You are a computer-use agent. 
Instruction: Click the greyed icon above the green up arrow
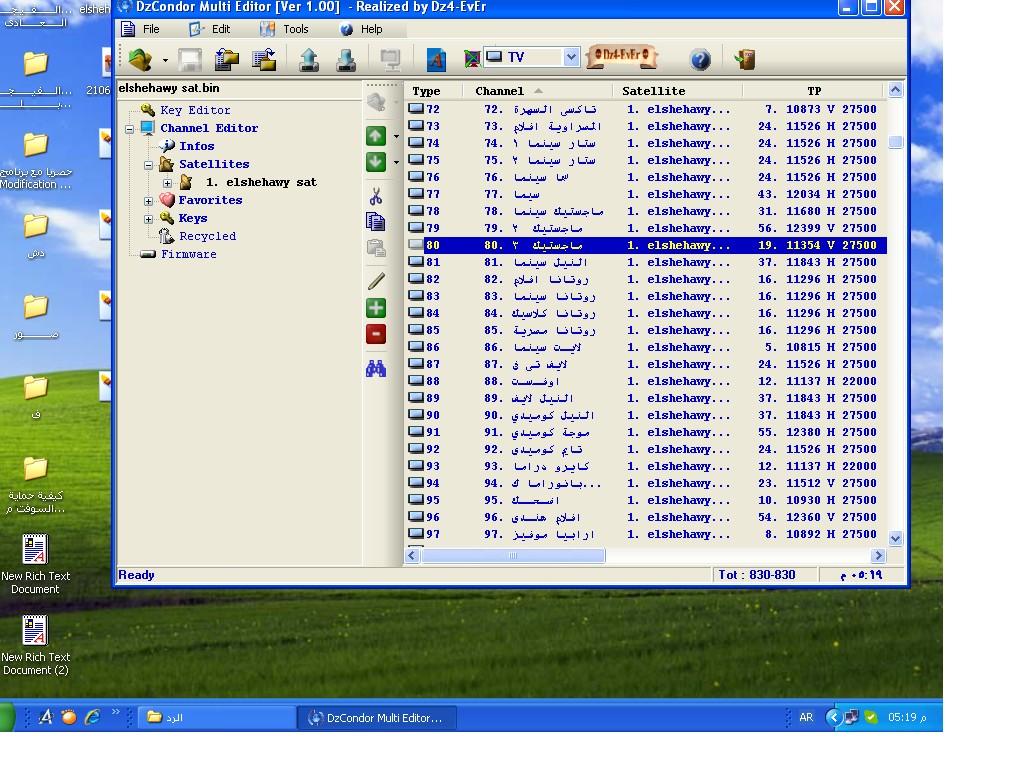point(376,102)
